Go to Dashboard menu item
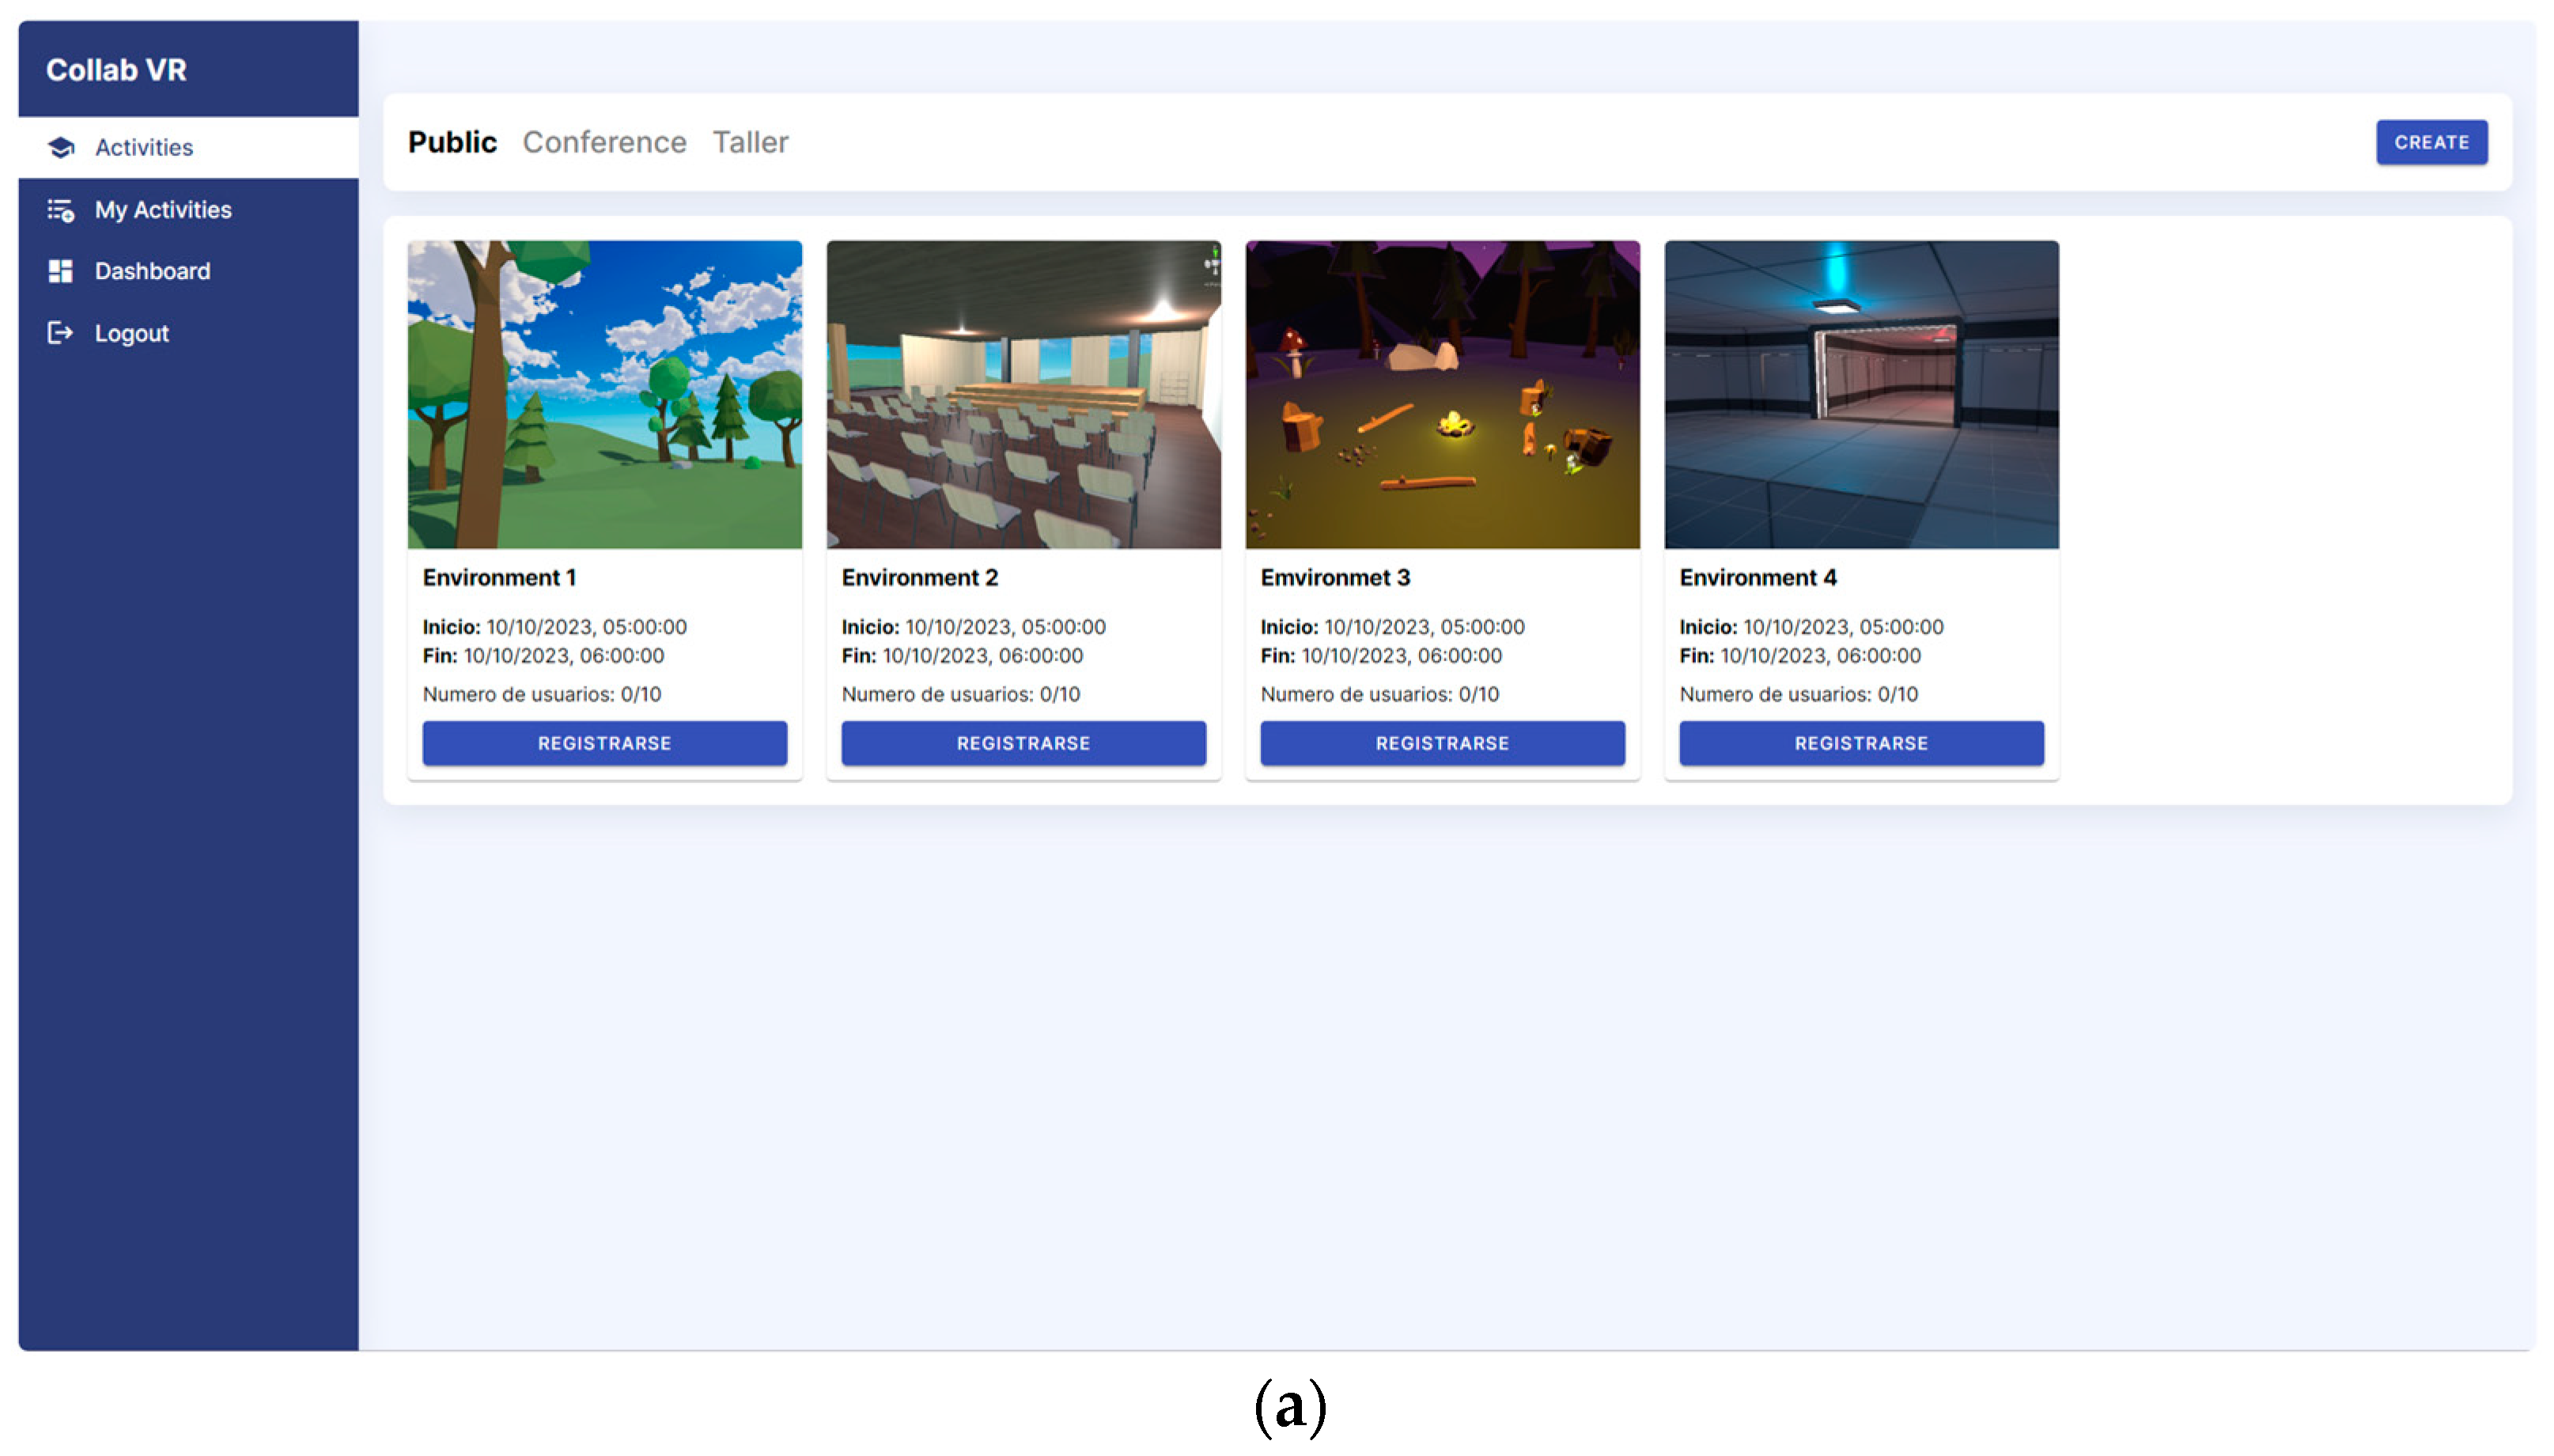 (x=152, y=271)
